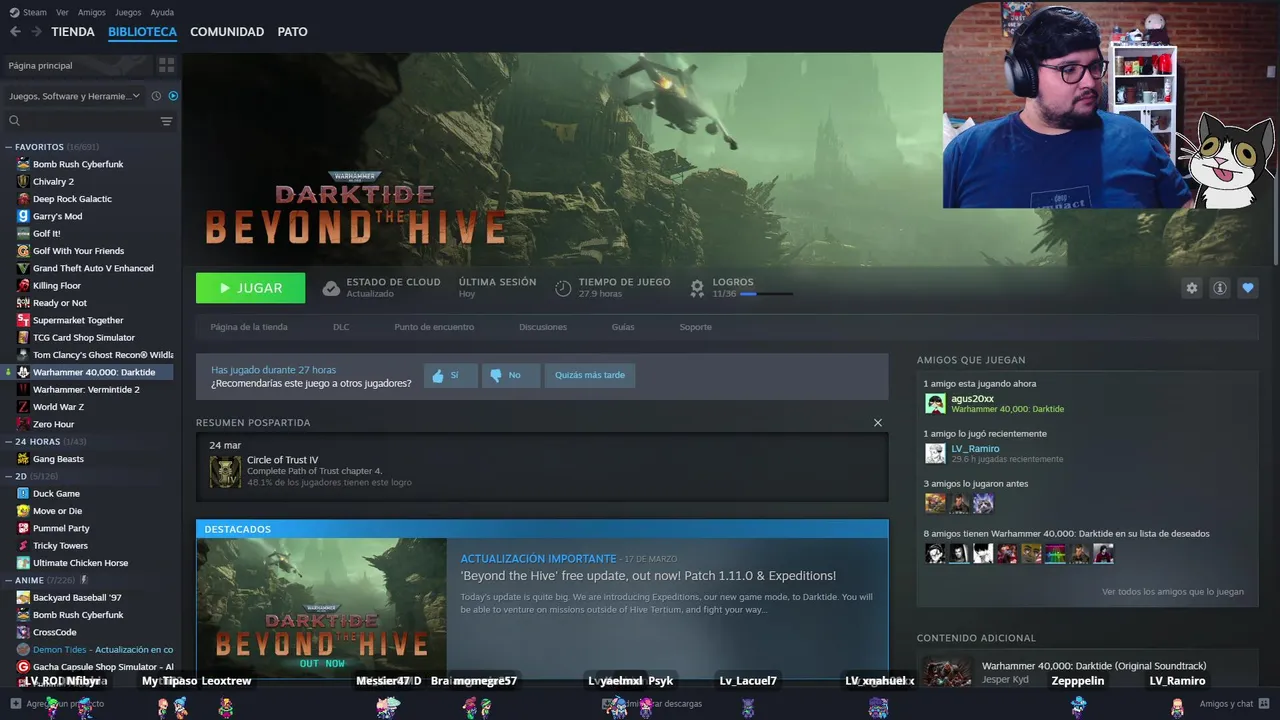
Task: Open the DLC tab
Action: 341,327
